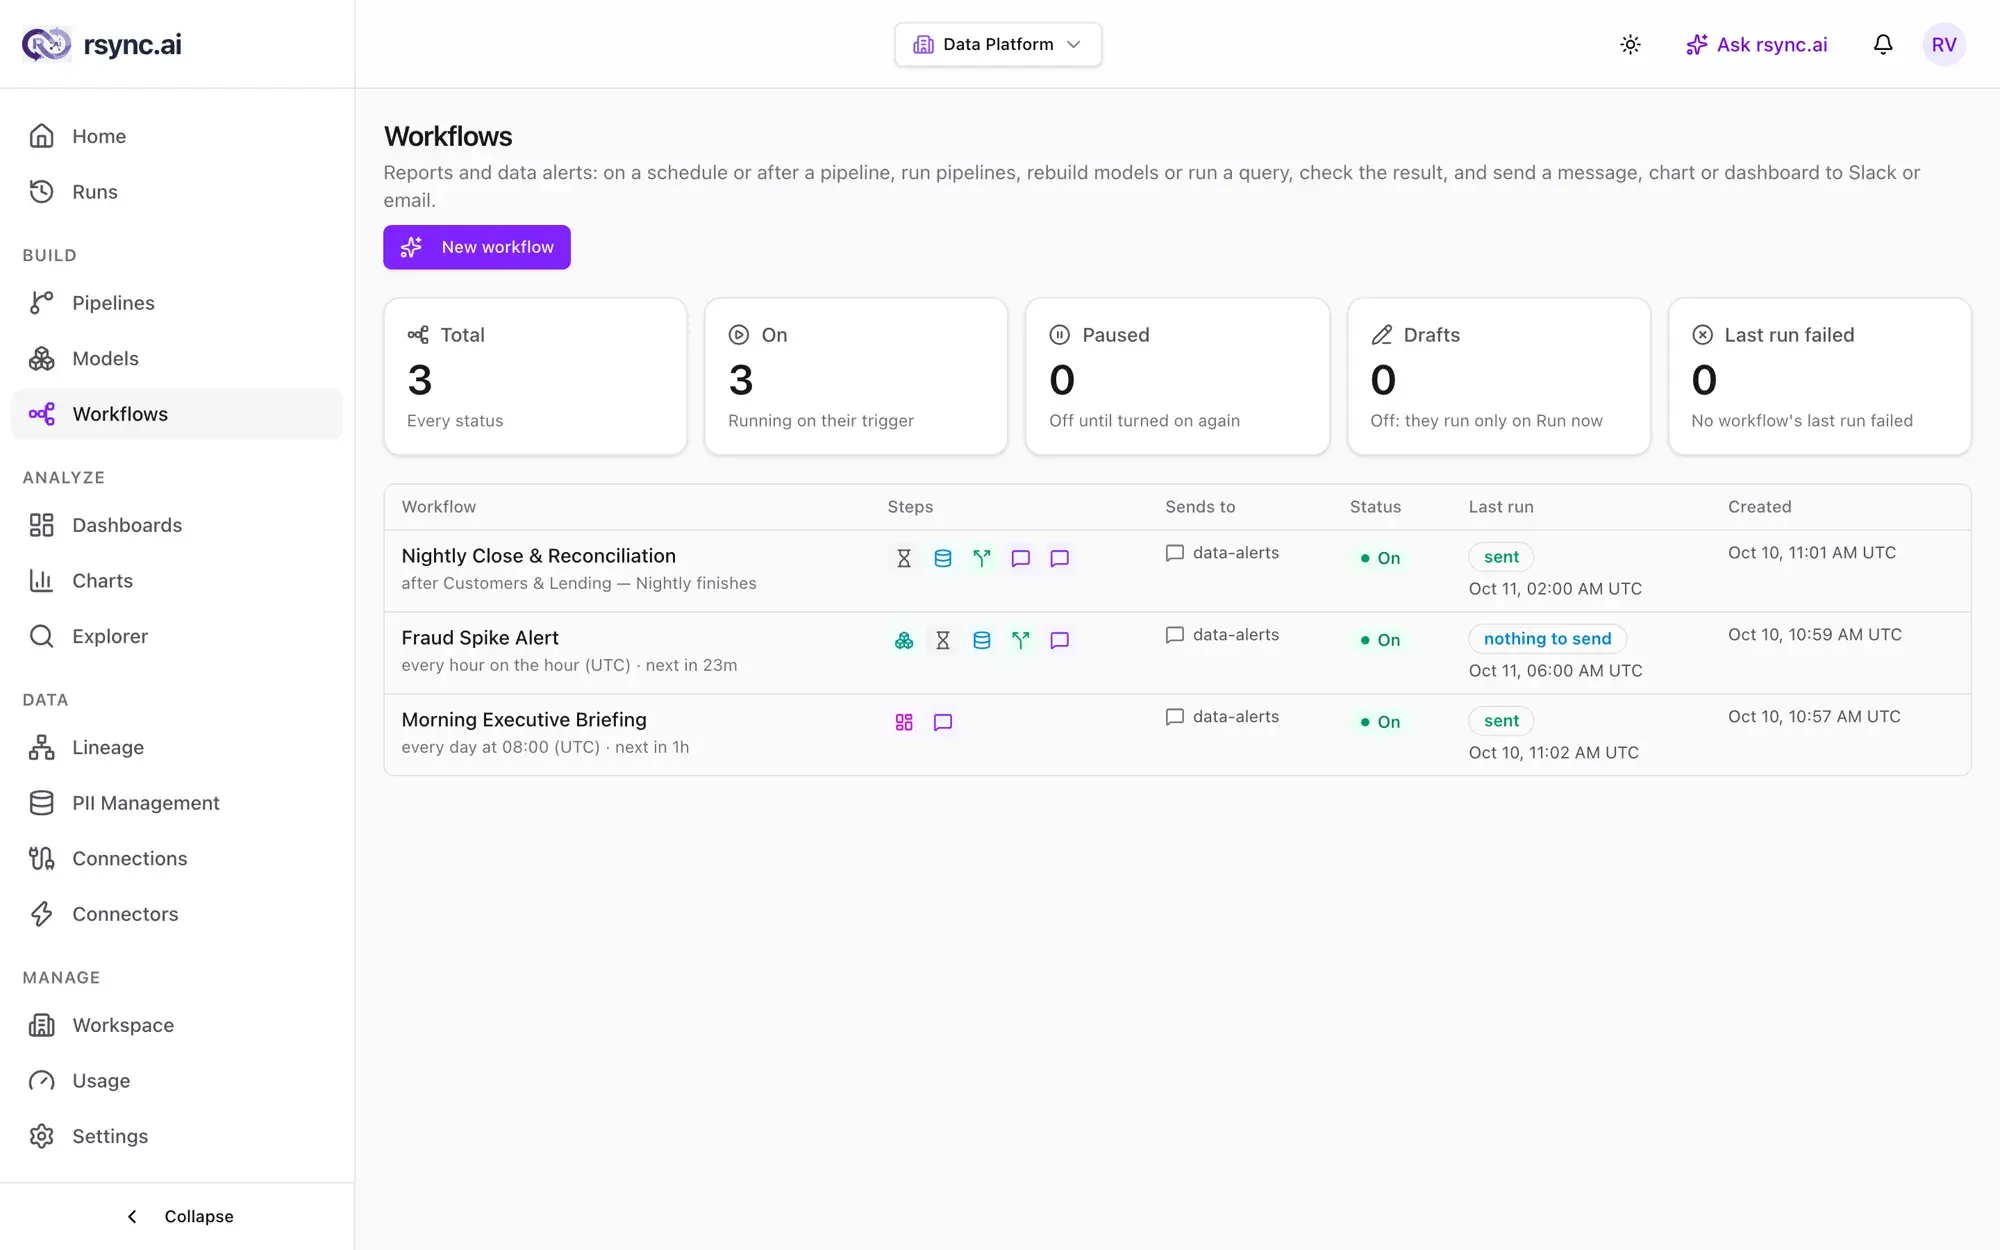Open Usage page
This screenshot has width=2000, height=1250.
point(177,1081)
